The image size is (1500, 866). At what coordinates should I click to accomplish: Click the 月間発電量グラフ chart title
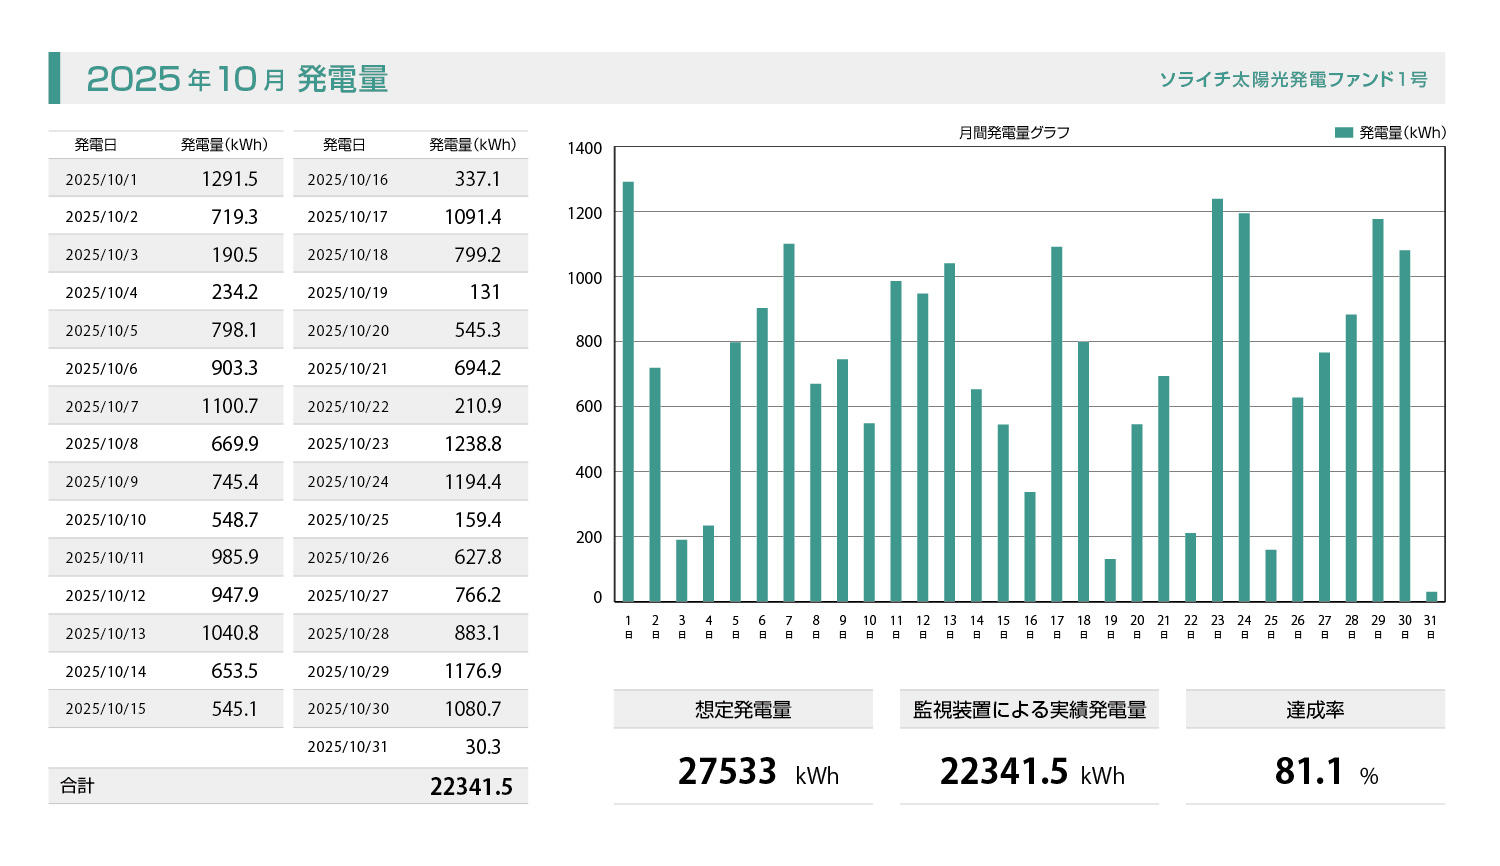click(1014, 132)
